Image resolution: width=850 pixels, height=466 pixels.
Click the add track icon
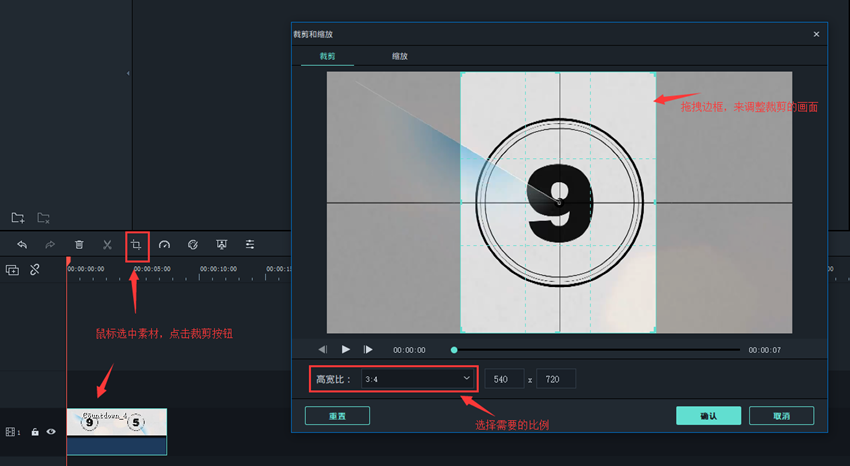tap(12, 270)
